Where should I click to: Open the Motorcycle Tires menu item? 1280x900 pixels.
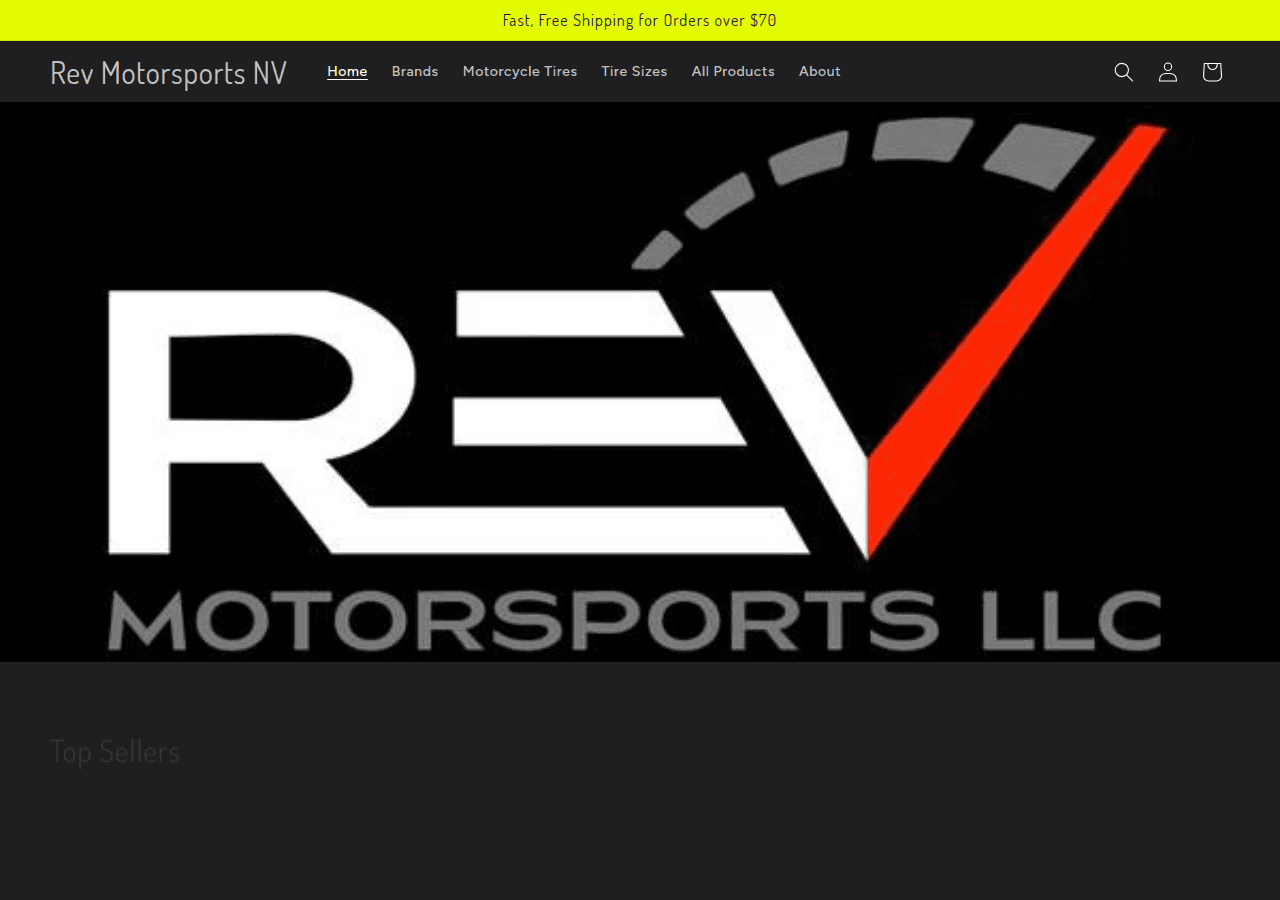pyautogui.click(x=520, y=71)
